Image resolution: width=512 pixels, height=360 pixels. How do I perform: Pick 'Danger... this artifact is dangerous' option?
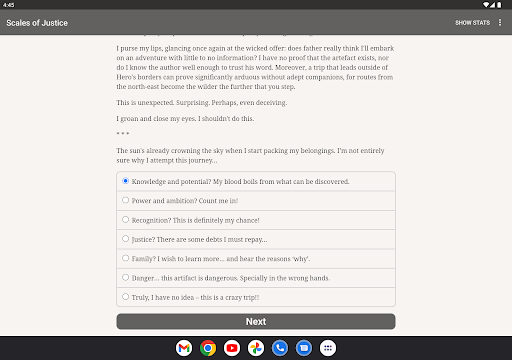[256, 278]
